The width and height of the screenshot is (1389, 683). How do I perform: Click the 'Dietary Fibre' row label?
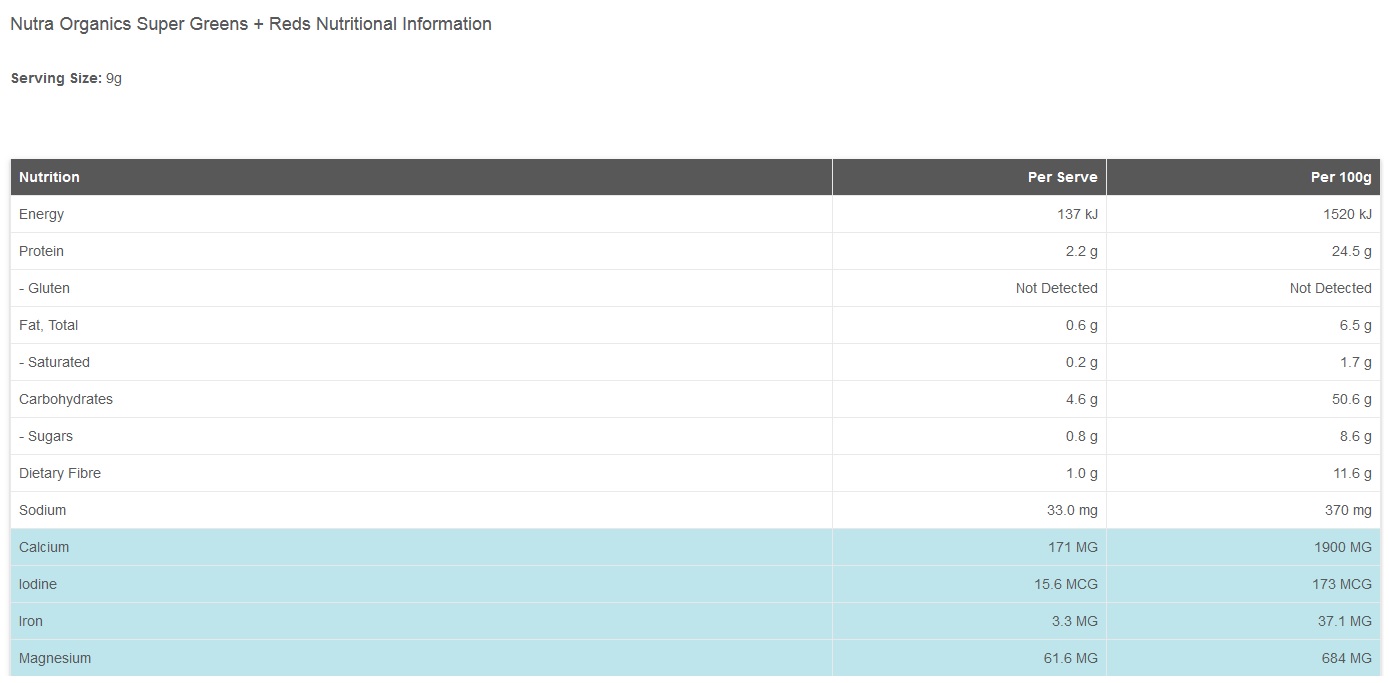coord(60,473)
